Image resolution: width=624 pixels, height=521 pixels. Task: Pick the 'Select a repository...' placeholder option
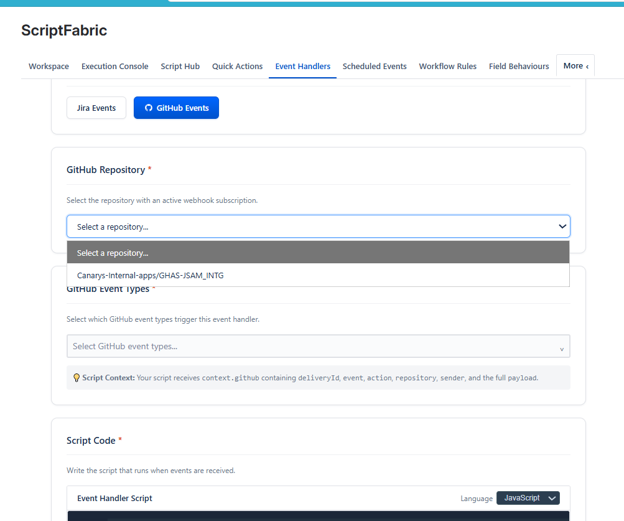318,253
